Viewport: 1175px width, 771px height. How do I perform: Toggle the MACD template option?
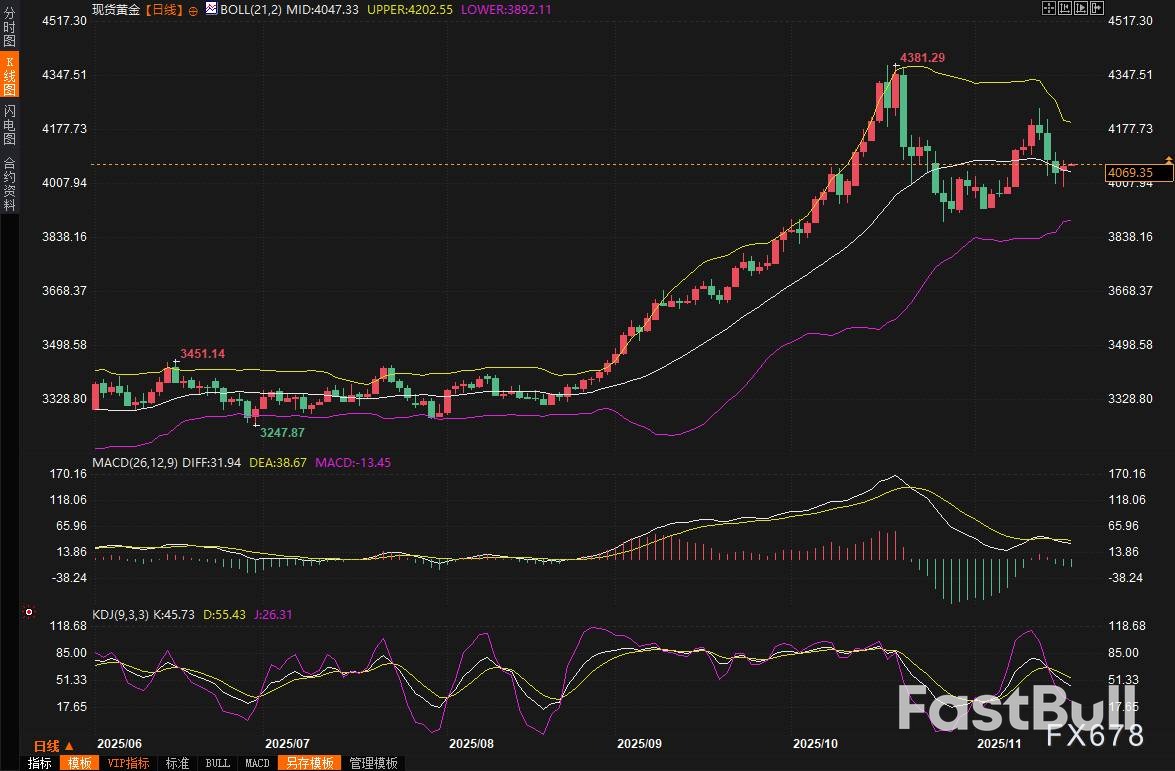257,763
